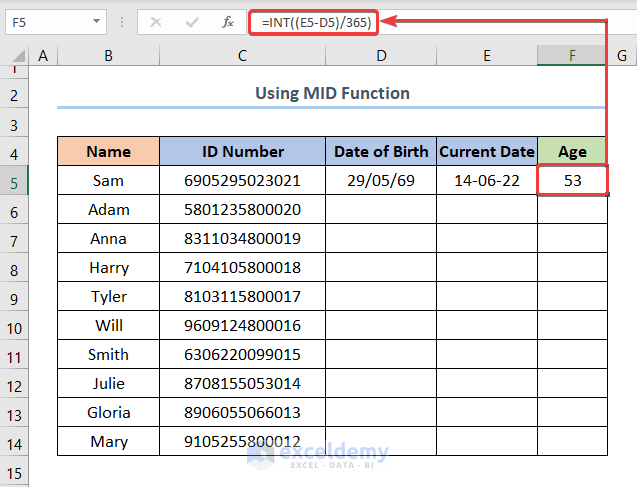The image size is (637, 487).
Task: Select the column C header
Action: click(x=242, y=57)
